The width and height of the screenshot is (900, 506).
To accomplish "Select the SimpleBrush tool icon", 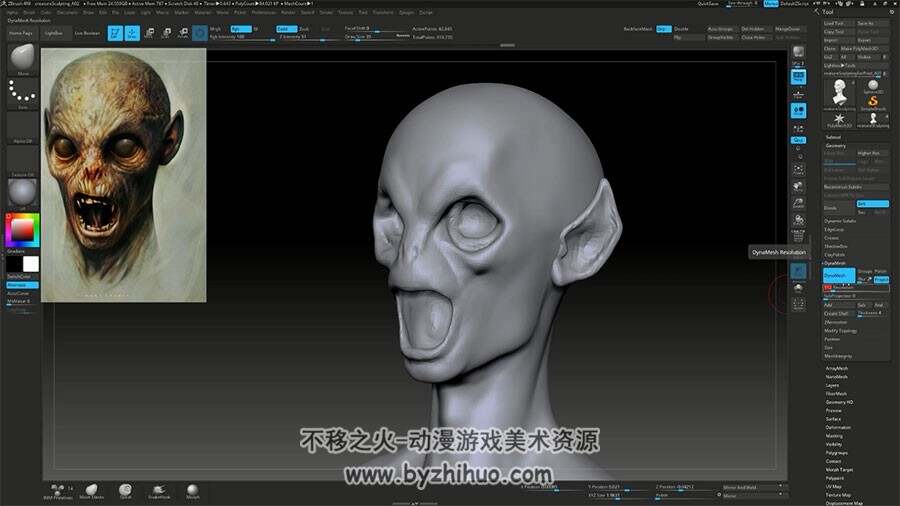I will (x=873, y=103).
